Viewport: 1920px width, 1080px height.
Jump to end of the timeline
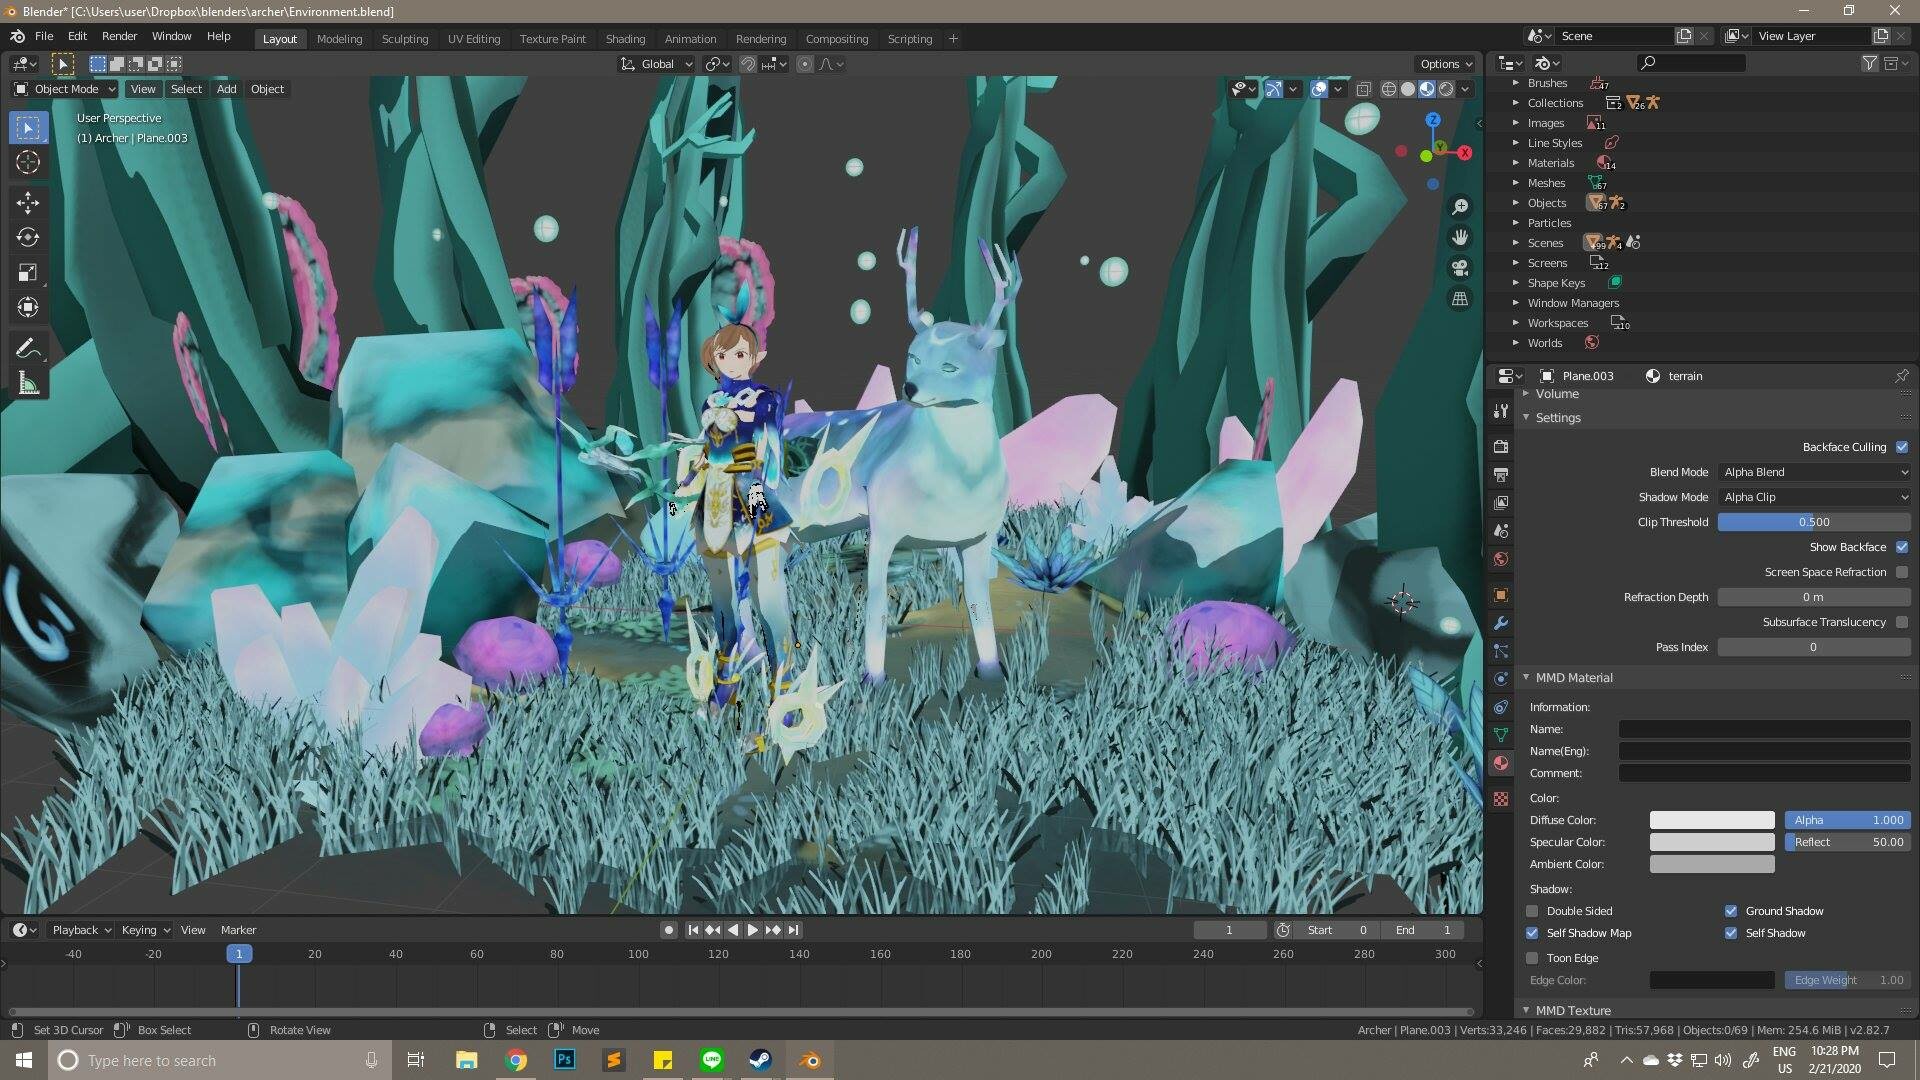coord(793,930)
